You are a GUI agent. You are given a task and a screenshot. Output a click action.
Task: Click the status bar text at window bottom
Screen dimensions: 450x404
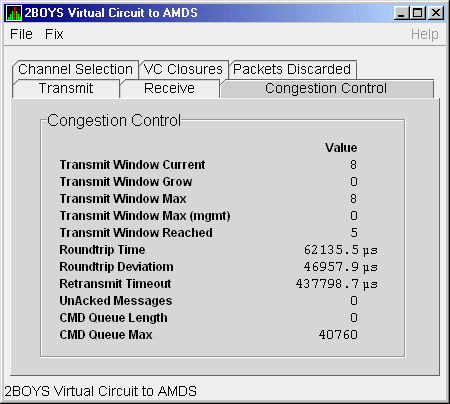100,391
